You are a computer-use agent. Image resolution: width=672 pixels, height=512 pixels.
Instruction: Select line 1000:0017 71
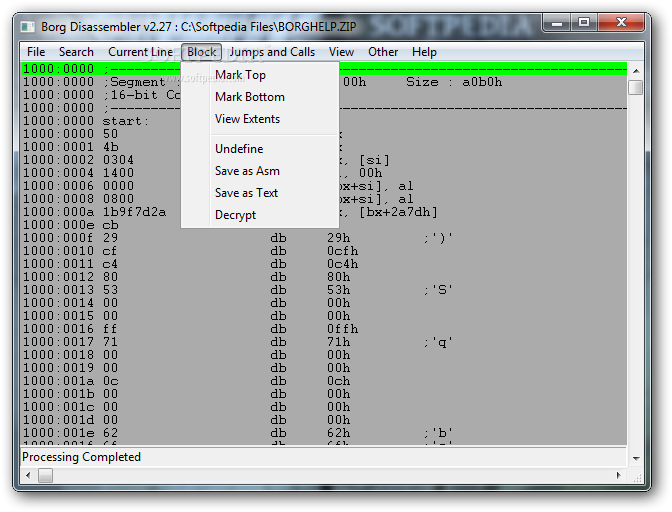[324, 342]
